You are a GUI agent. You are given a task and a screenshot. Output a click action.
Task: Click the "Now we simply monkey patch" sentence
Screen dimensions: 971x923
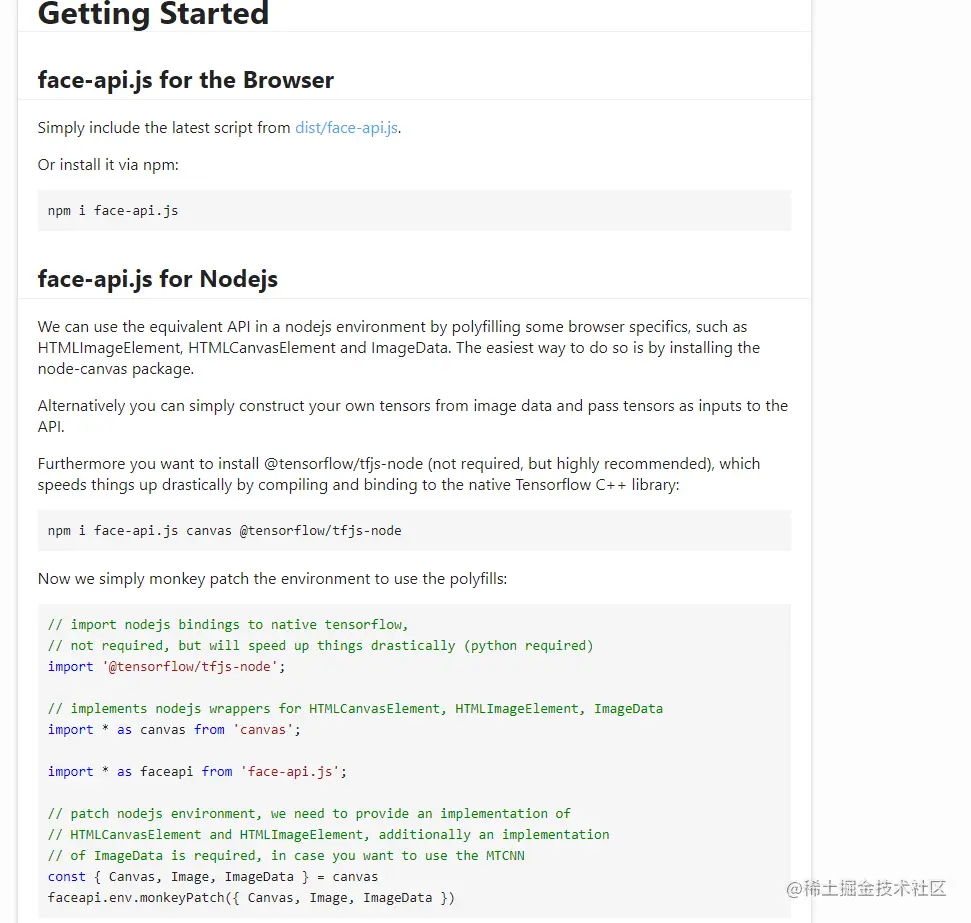tap(272, 579)
